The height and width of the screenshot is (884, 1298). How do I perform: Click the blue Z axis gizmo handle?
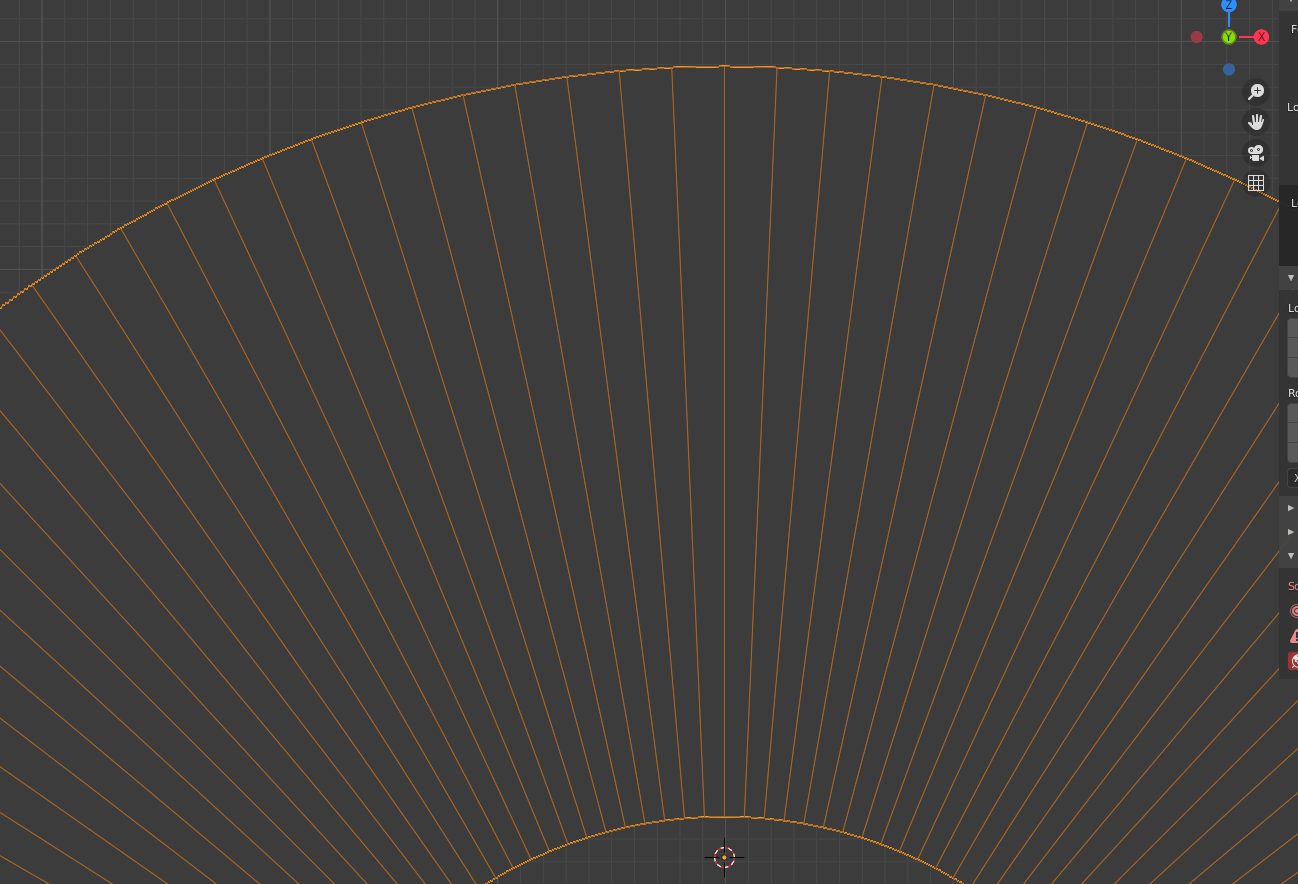tap(1229, 5)
